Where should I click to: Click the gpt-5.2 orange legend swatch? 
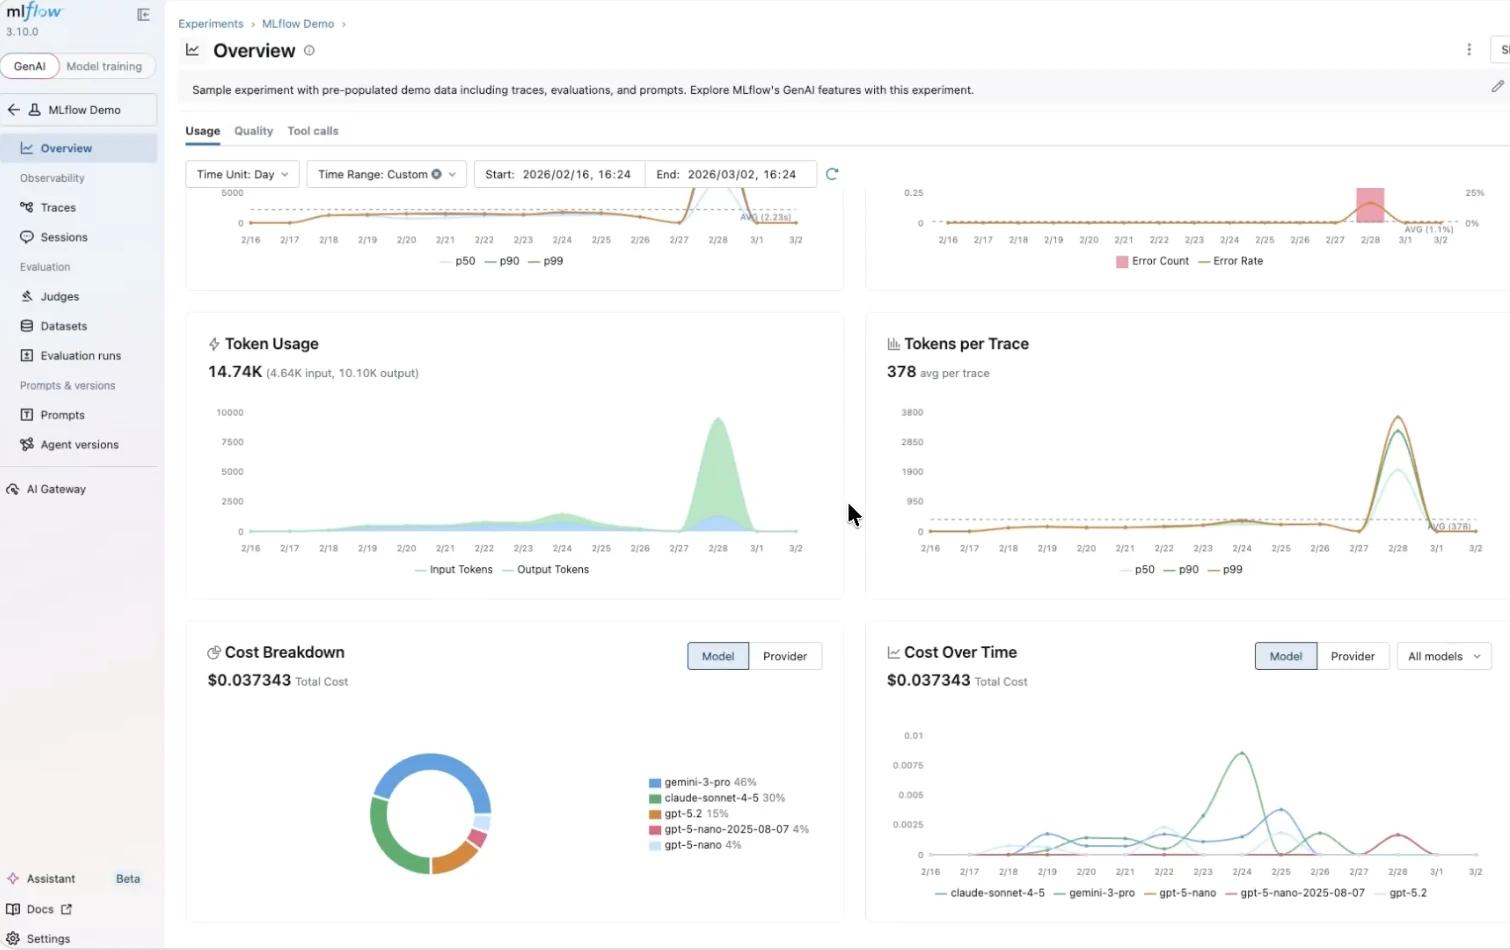[655, 814]
